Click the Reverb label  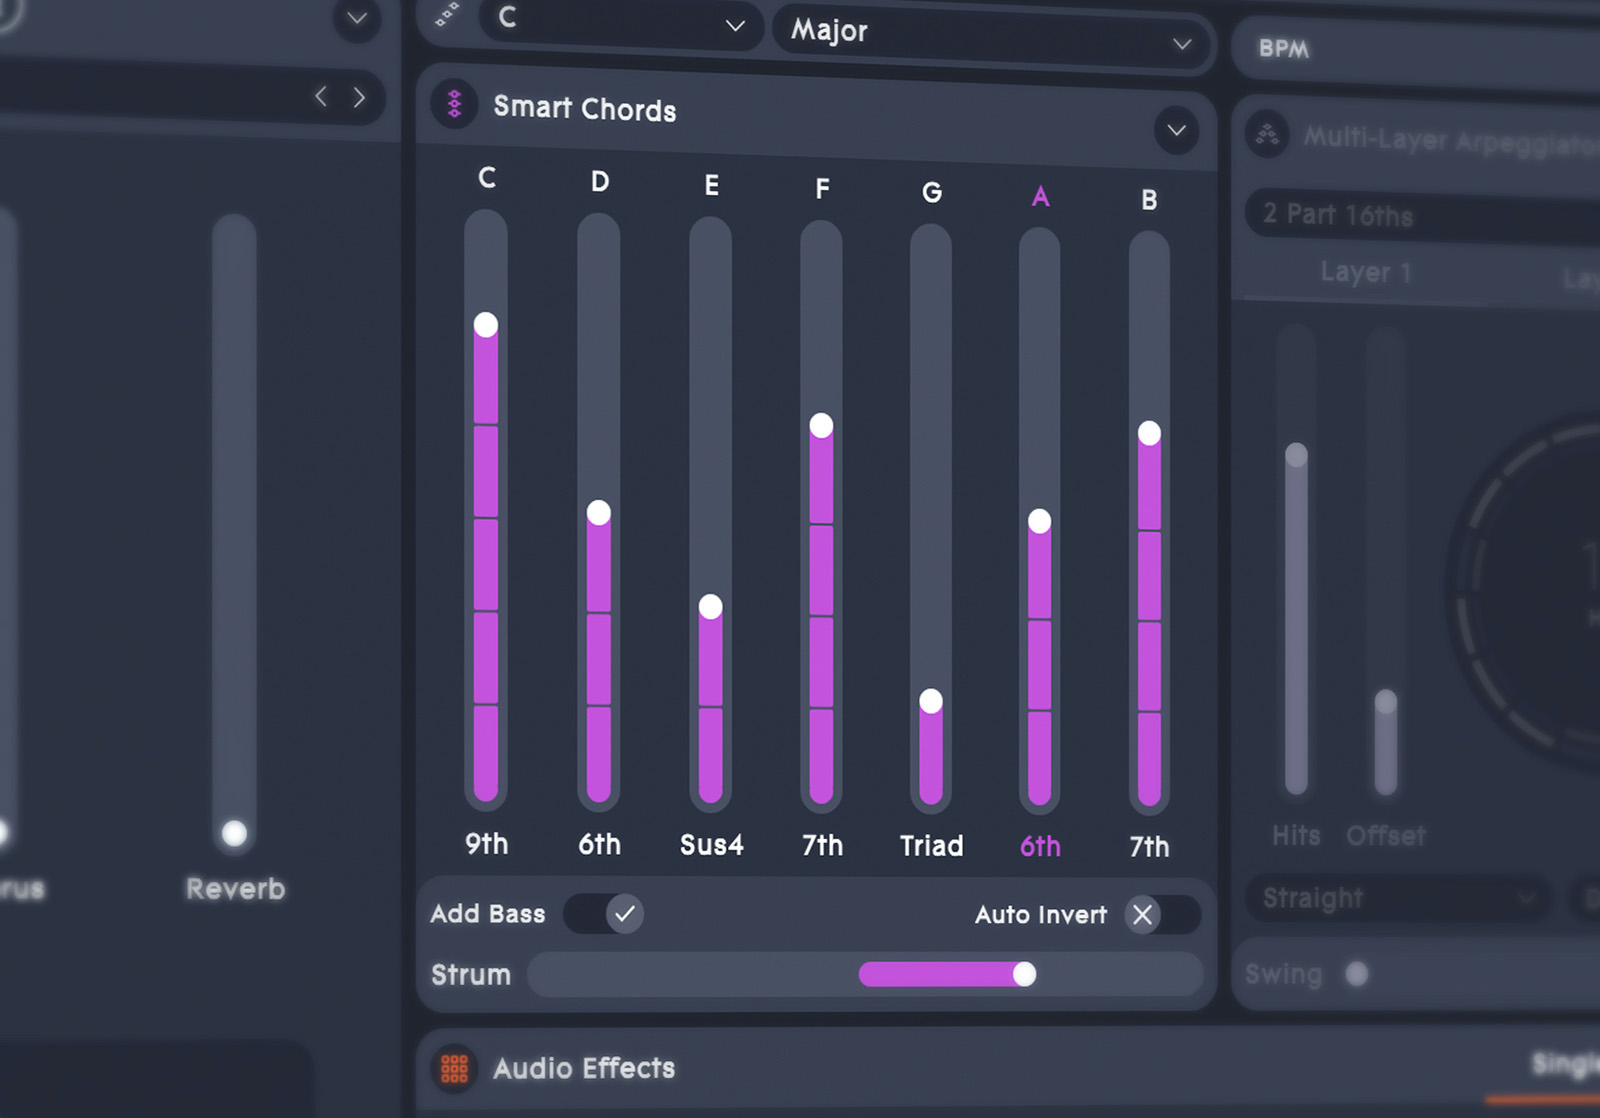[x=236, y=888]
